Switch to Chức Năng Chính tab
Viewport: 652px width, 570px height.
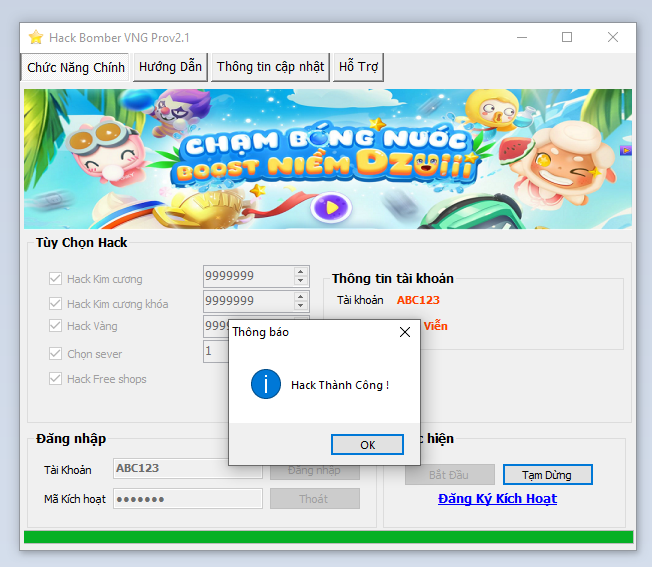[x=75, y=67]
